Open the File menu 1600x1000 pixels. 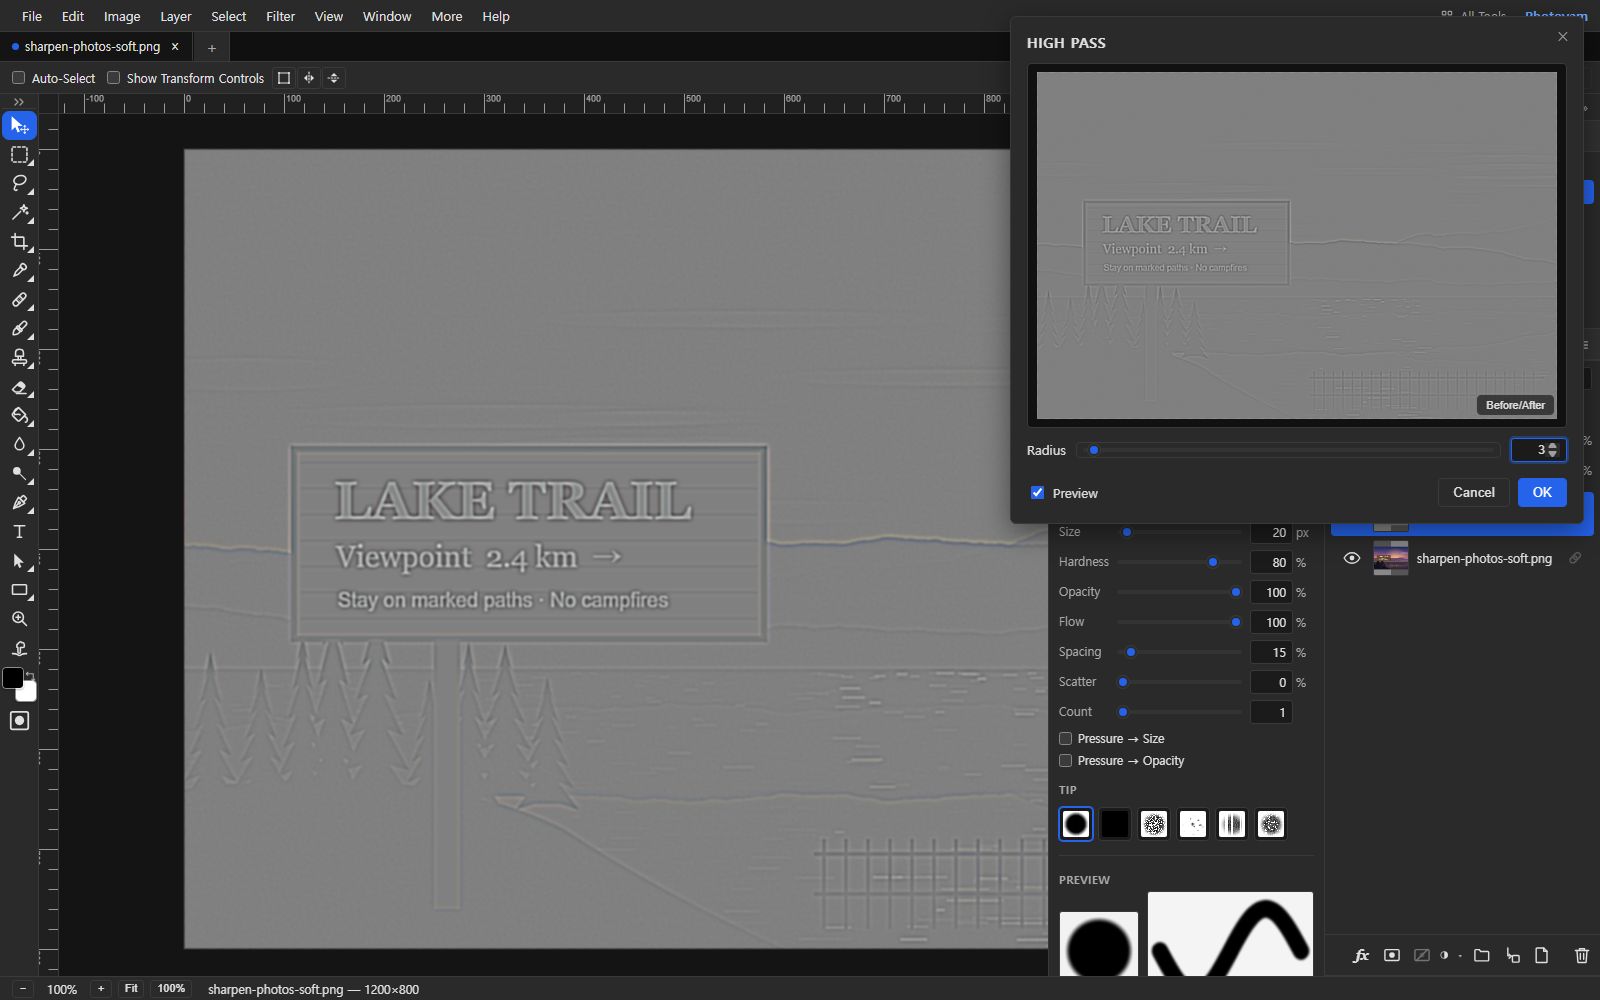pyautogui.click(x=32, y=16)
